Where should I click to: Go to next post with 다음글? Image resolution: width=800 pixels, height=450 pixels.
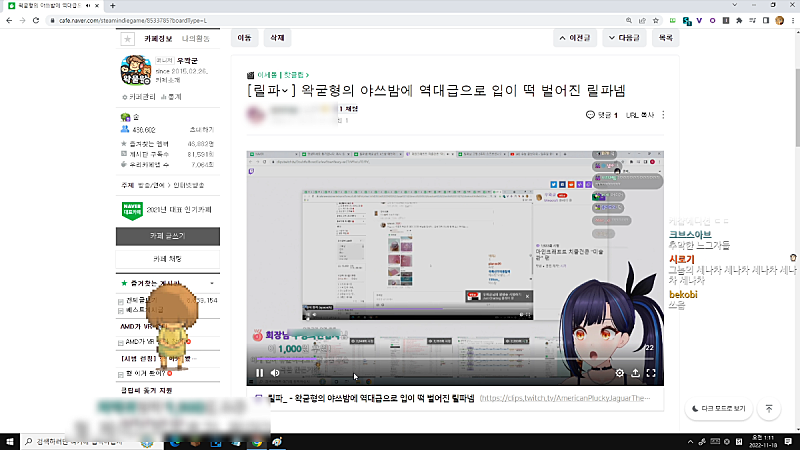pos(624,38)
